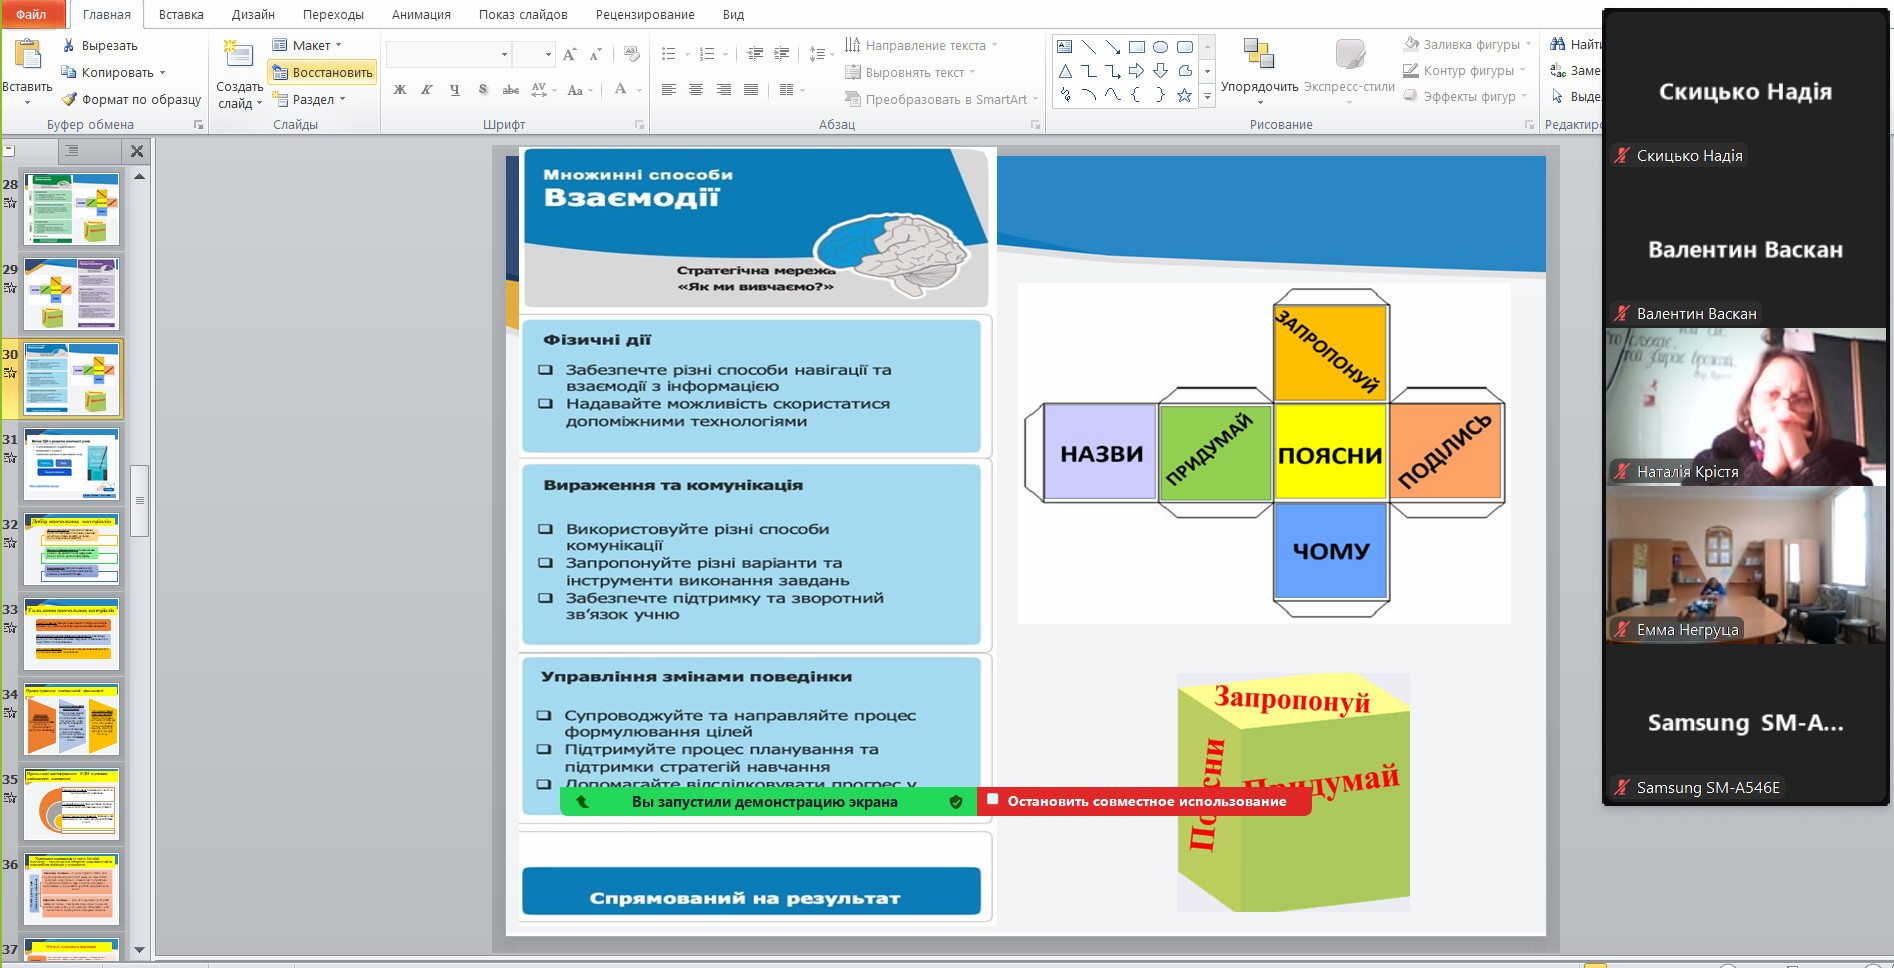
Task: Increase the list indent level
Action: [x=782, y=54]
